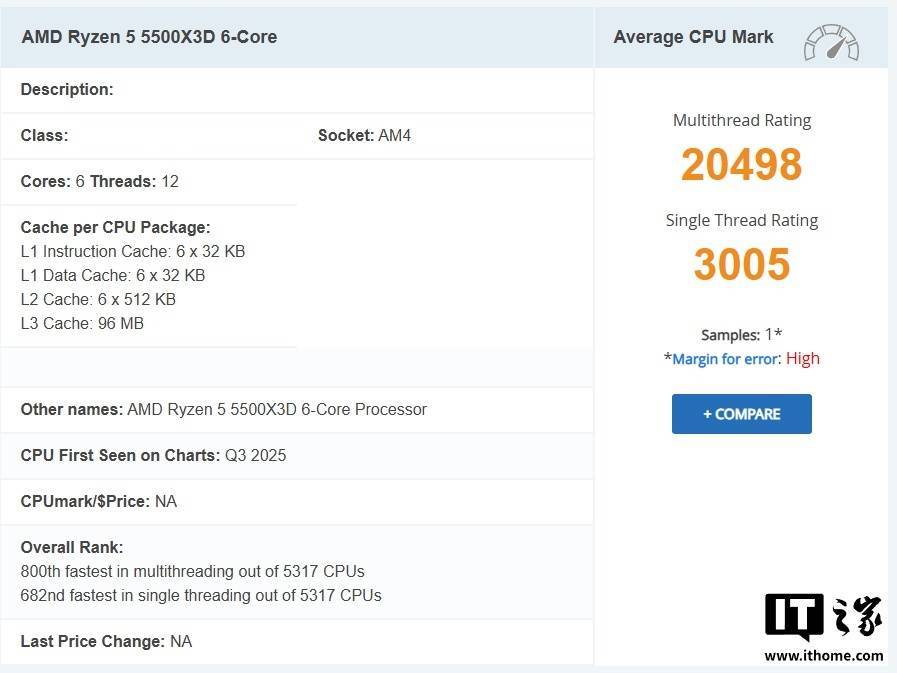
Task: Click the red High margin text
Action: pyautogui.click(x=803, y=359)
